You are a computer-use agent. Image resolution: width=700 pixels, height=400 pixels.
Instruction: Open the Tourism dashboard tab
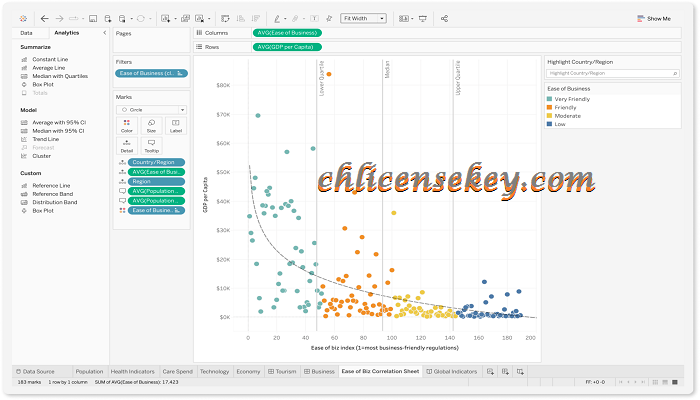(x=282, y=371)
